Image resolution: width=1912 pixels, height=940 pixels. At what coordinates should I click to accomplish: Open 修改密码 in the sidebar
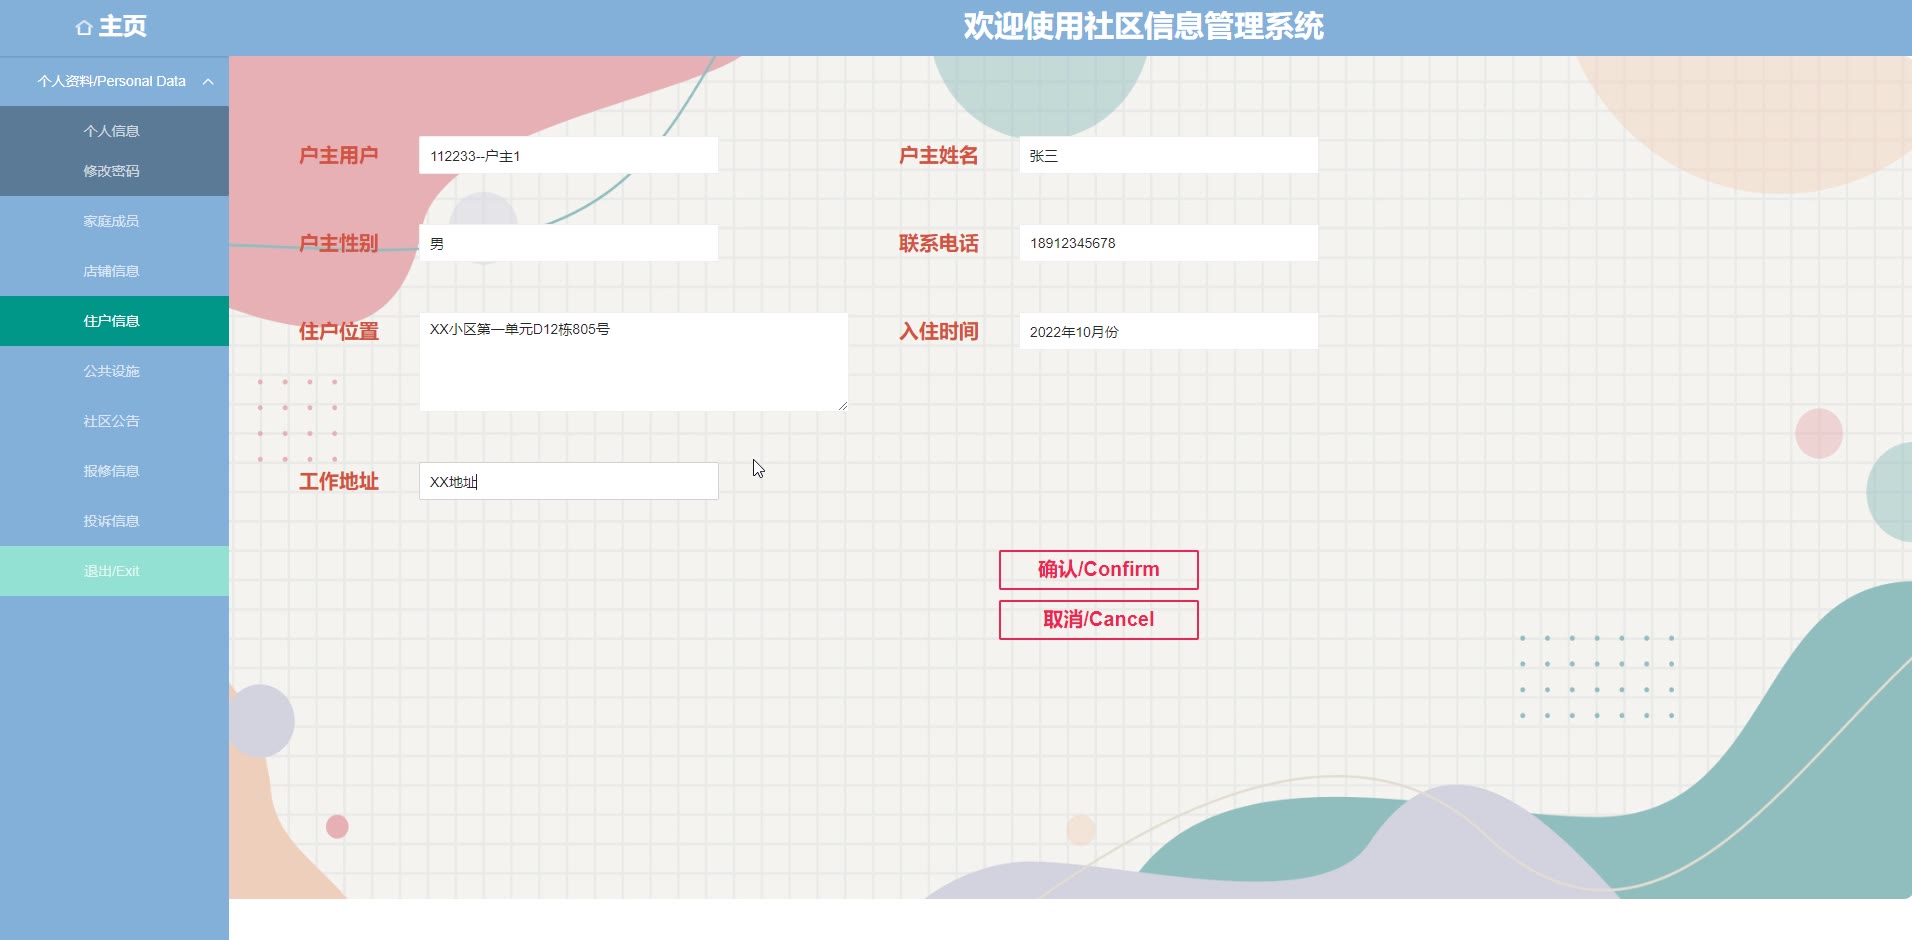[111, 171]
